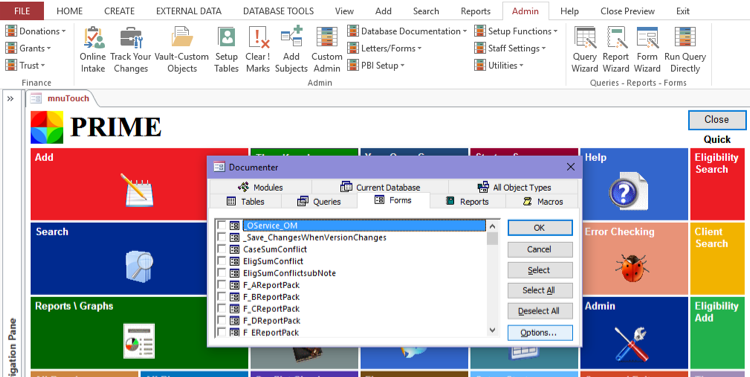Click OK in Documenter dialog

(540, 228)
